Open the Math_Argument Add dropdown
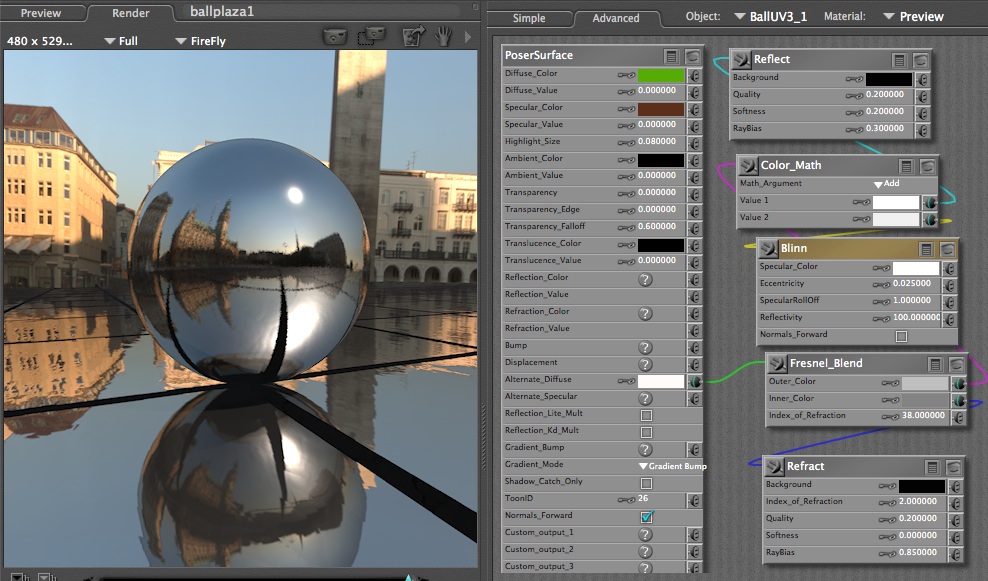Screen dimensions: 988x581 point(886,184)
